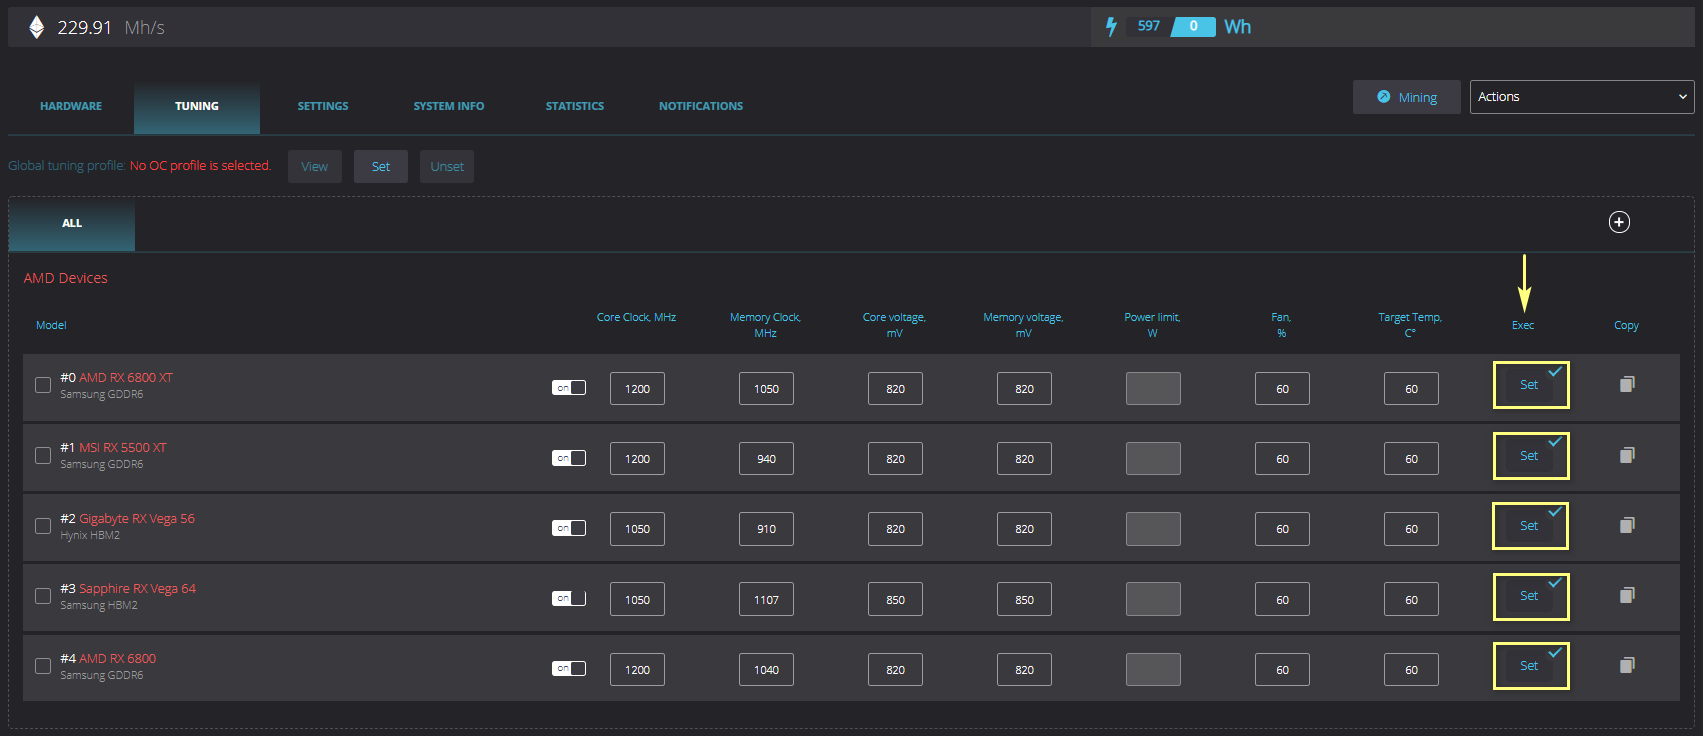Click the 0 Wh energy counter value
The height and width of the screenshot is (736, 1703).
pos(1193,26)
